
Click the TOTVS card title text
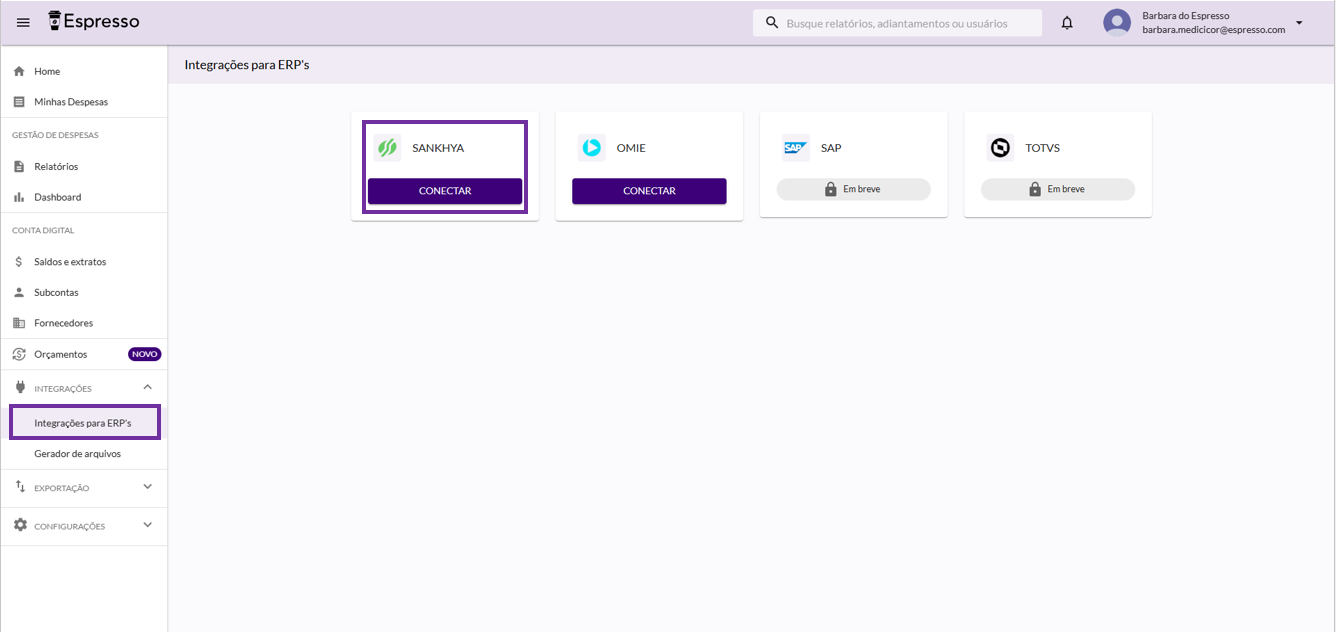1042,148
